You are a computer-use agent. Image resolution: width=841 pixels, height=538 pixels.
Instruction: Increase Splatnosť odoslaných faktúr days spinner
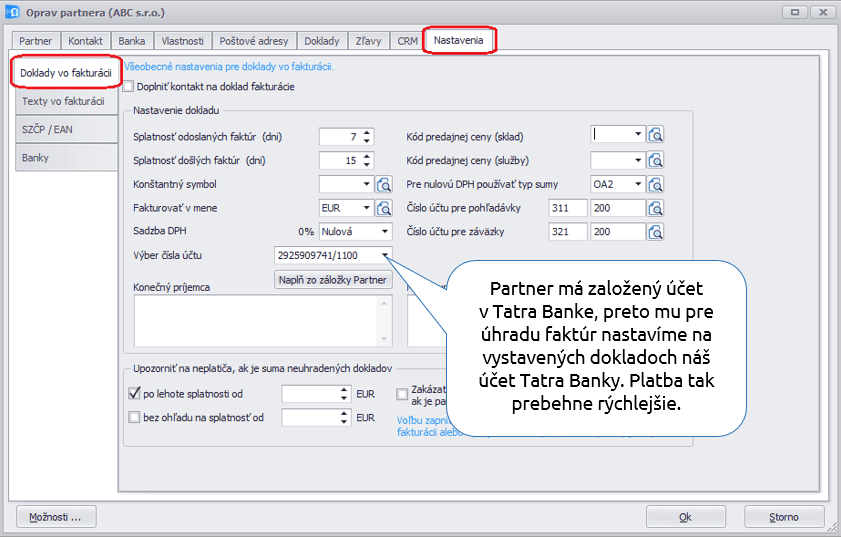click(x=367, y=131)
